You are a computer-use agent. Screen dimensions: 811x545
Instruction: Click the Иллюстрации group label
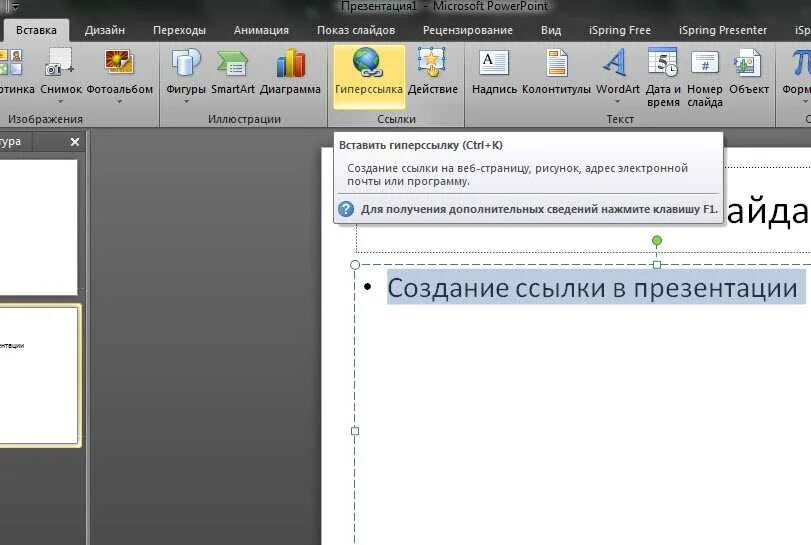coord(244,119)
